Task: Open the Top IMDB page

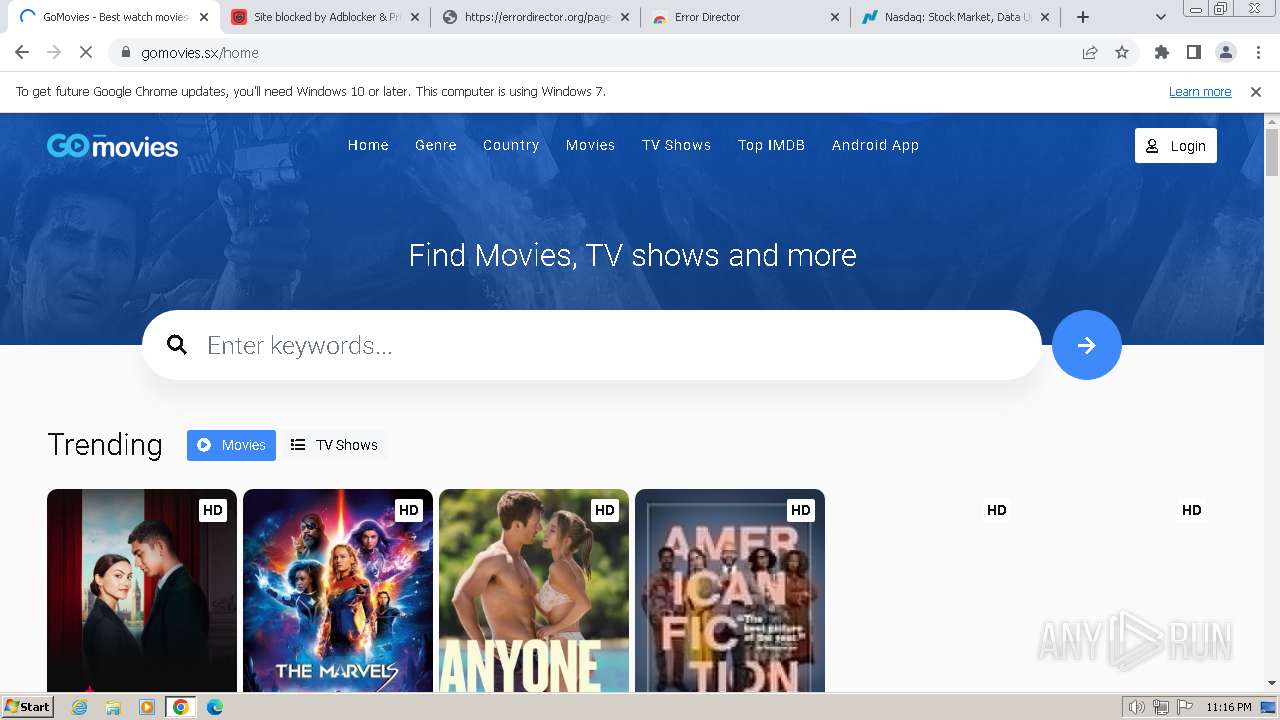Action: (x=771, y=145)
